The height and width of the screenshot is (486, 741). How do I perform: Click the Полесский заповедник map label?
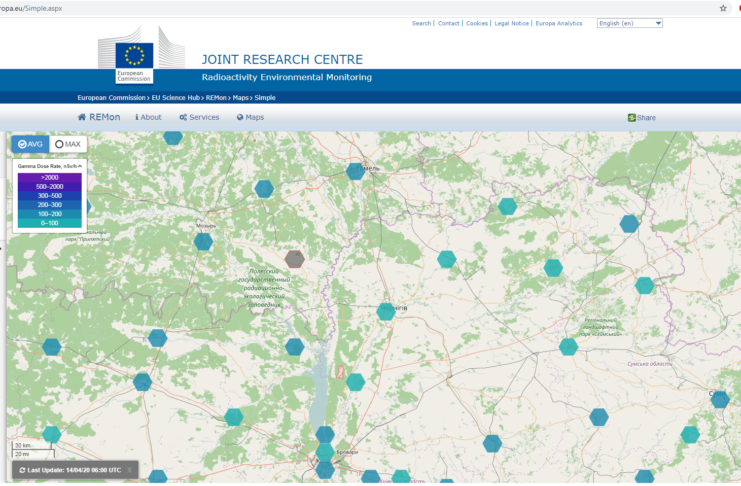pos(264,288)
